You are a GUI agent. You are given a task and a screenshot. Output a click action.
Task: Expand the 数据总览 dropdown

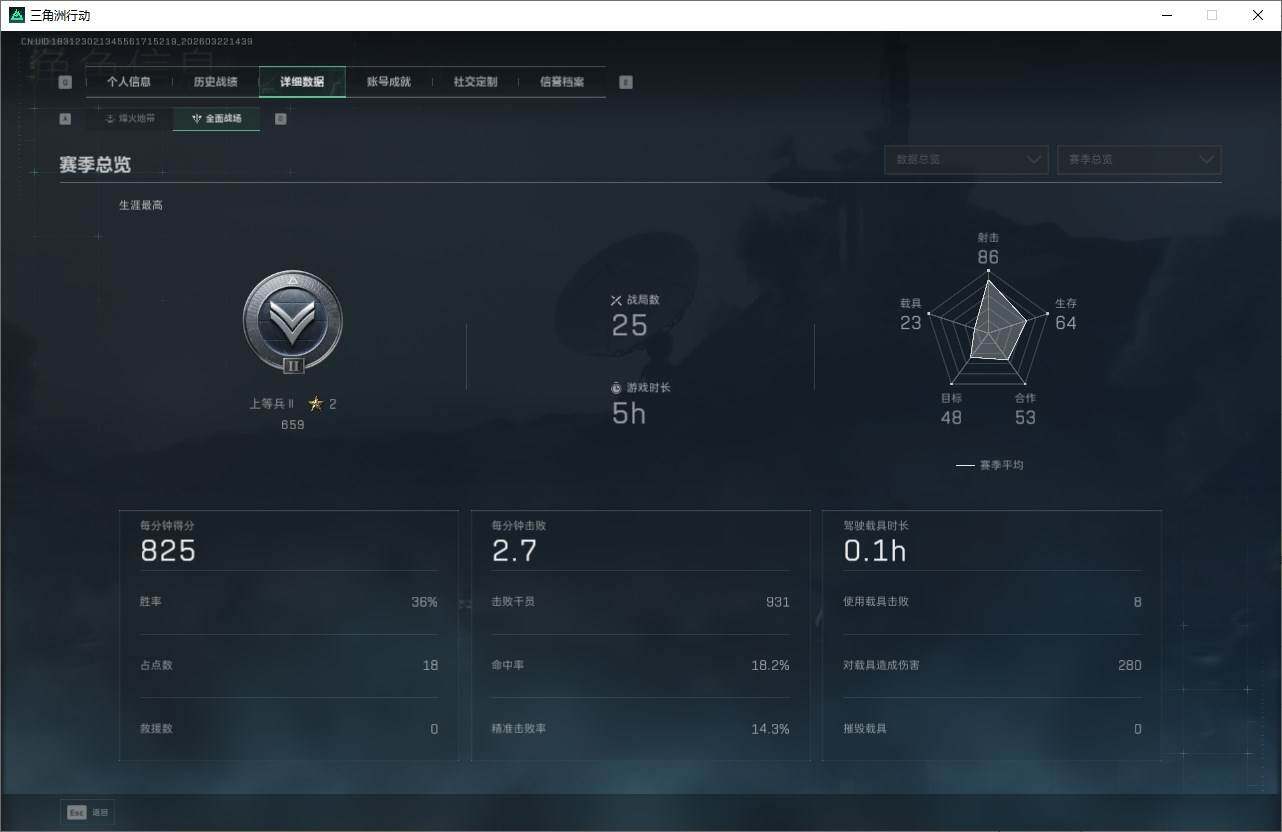tap(966, 160)
